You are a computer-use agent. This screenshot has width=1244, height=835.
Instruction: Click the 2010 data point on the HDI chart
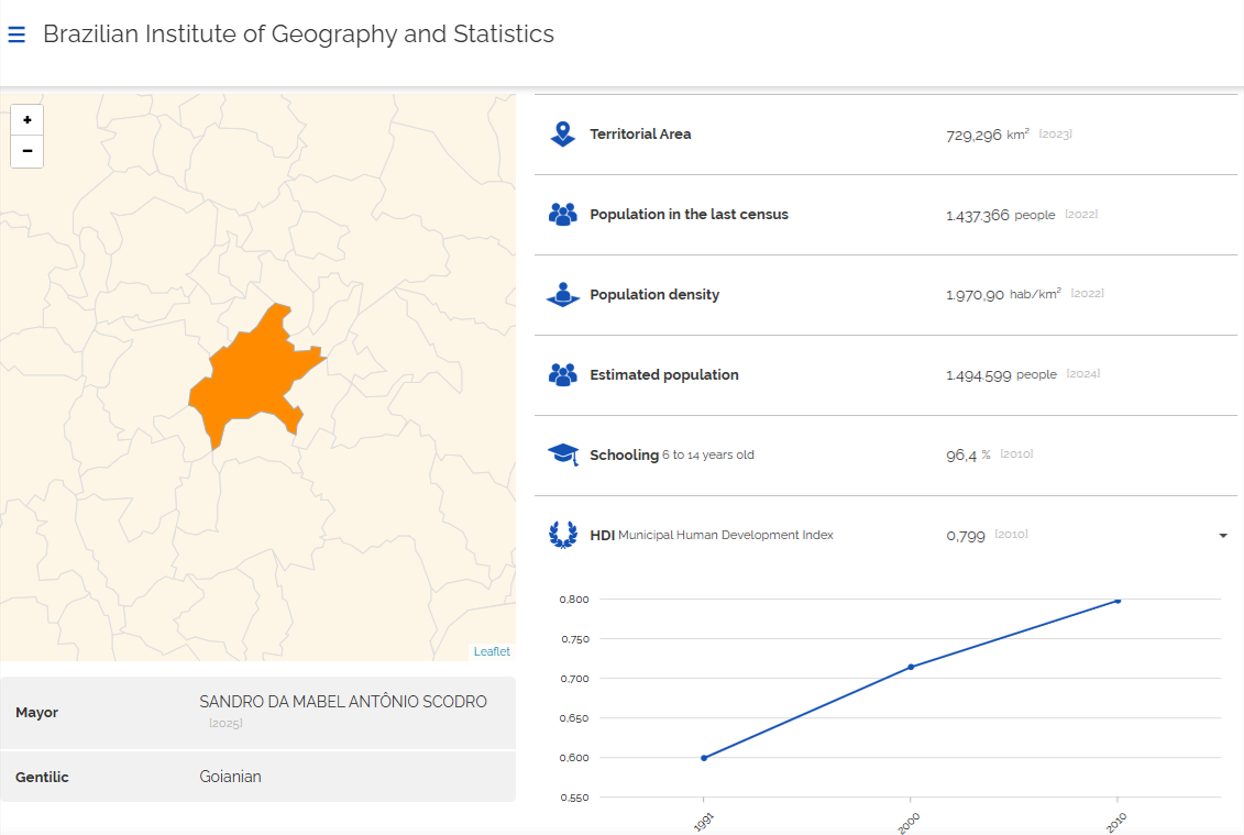click(1117, 600)
